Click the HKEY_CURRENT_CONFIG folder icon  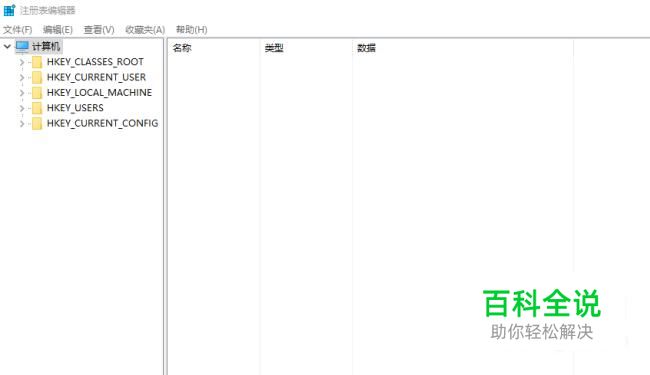tap(37, 123)
